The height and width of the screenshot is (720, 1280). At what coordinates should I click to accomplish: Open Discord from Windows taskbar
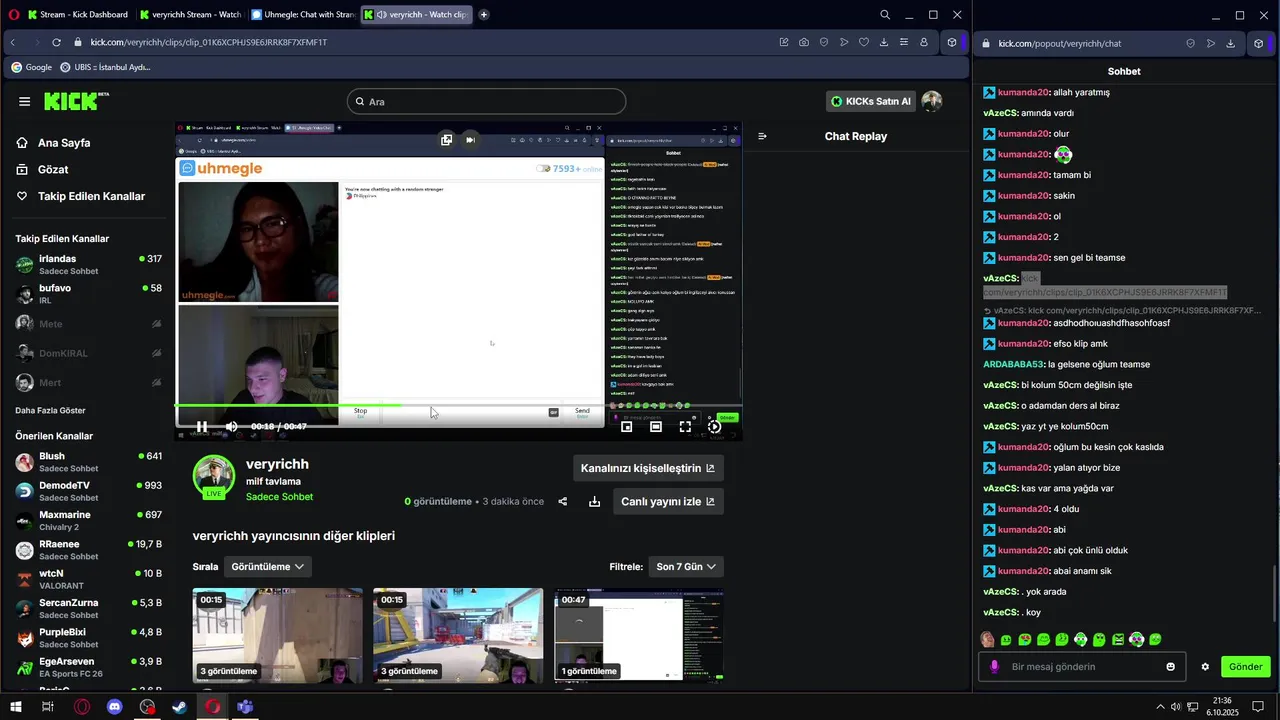(x=114, y=707)
